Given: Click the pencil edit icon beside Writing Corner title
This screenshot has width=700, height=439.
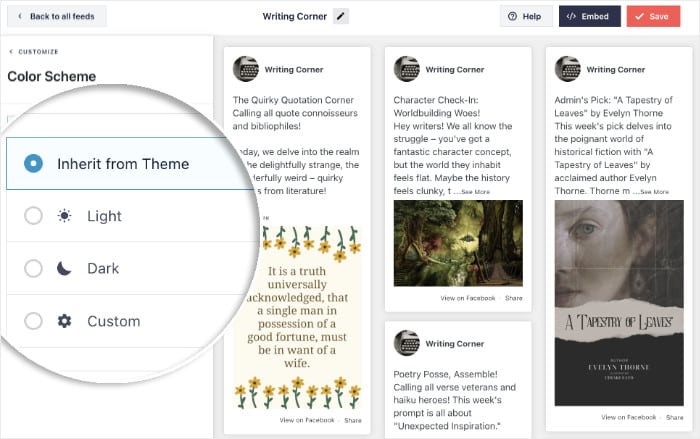Looking at the screenshot, I should coord(341,17).
